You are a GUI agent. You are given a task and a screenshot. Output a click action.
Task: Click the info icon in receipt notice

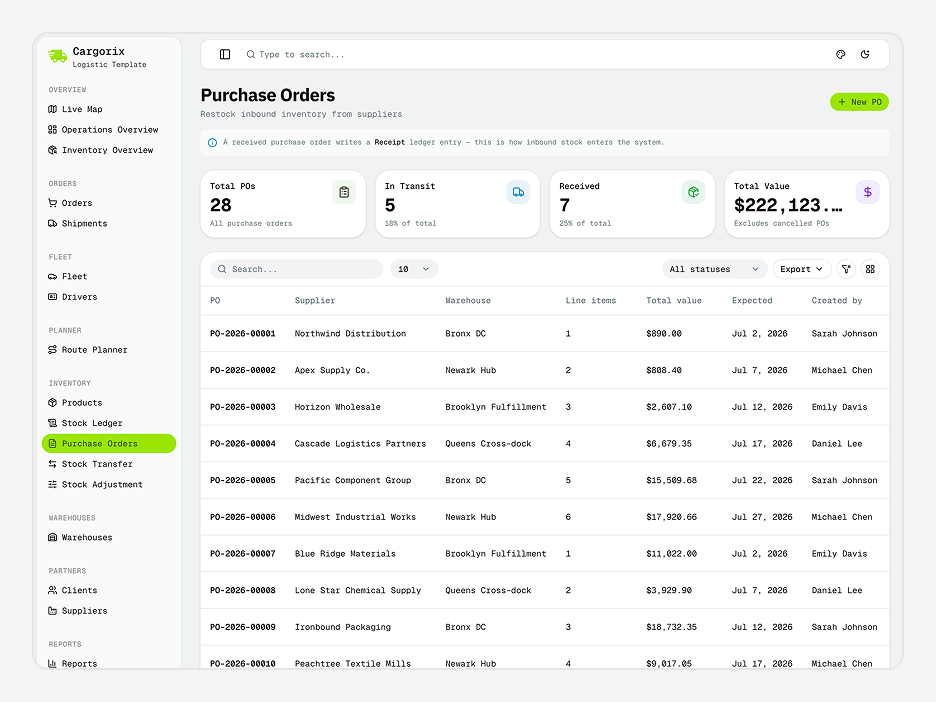[x=212, y=143]
